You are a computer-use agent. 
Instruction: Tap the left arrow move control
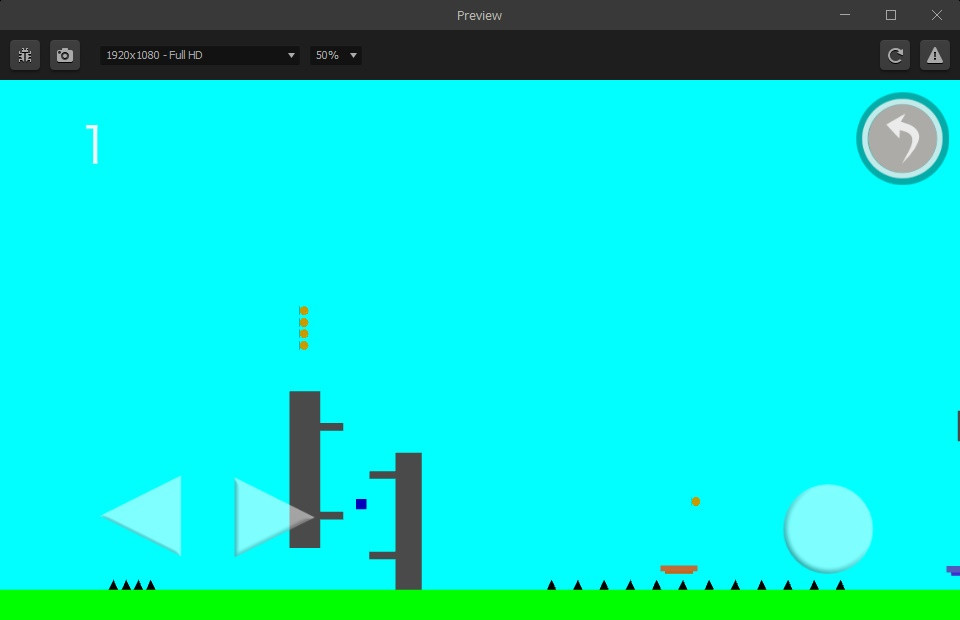(x=142, y=515)
